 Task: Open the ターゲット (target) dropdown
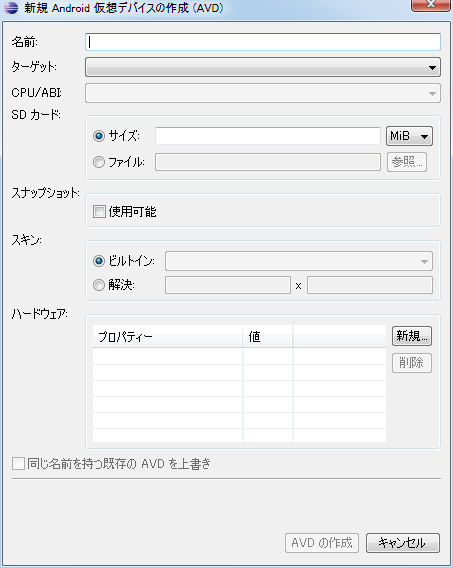point(263,67)
